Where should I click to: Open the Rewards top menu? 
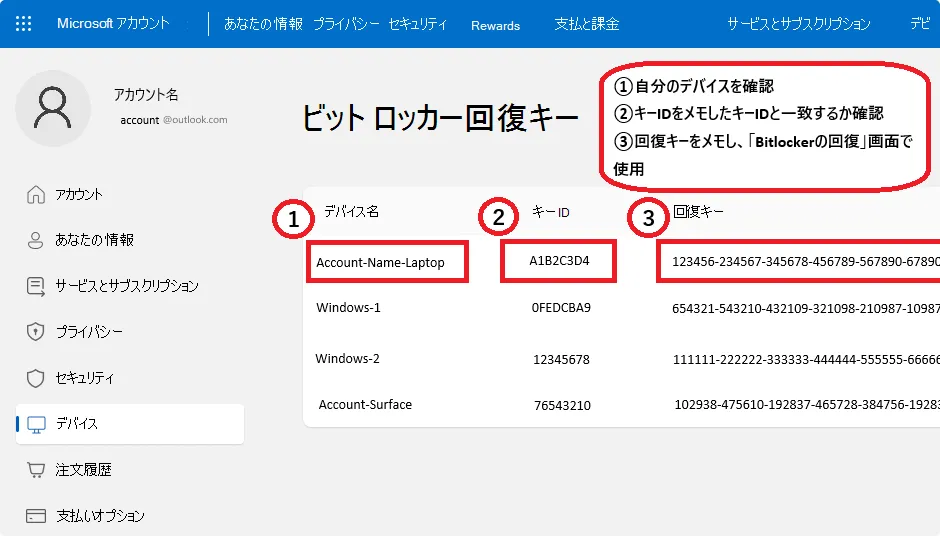495,25
